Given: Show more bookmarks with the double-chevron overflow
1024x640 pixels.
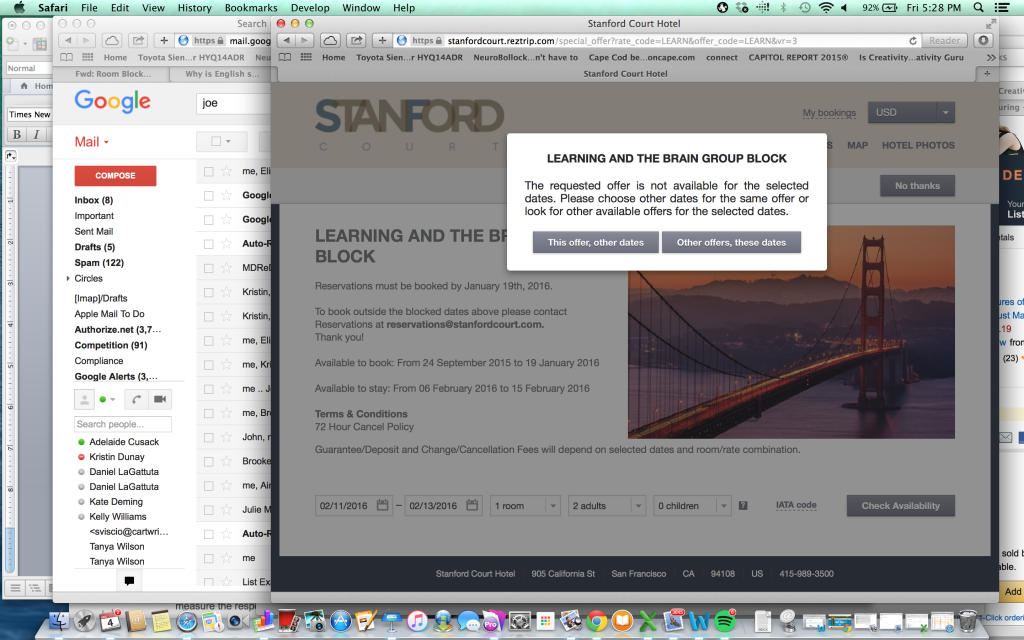Looking at the screenshot, I should coord(991,57).
